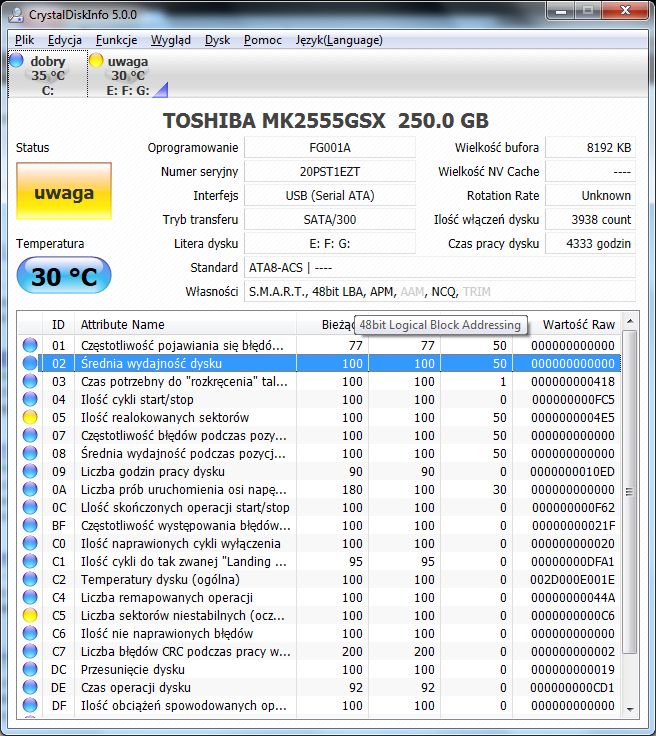Open the Dysk menu
The image size is (656, 736).
[x=217, y=40]
